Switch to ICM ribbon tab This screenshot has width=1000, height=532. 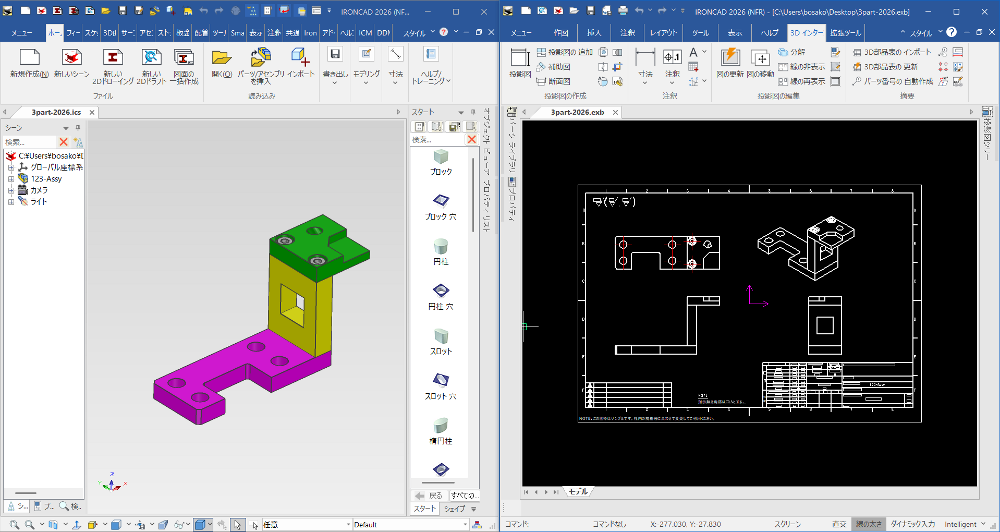point(366,33)
